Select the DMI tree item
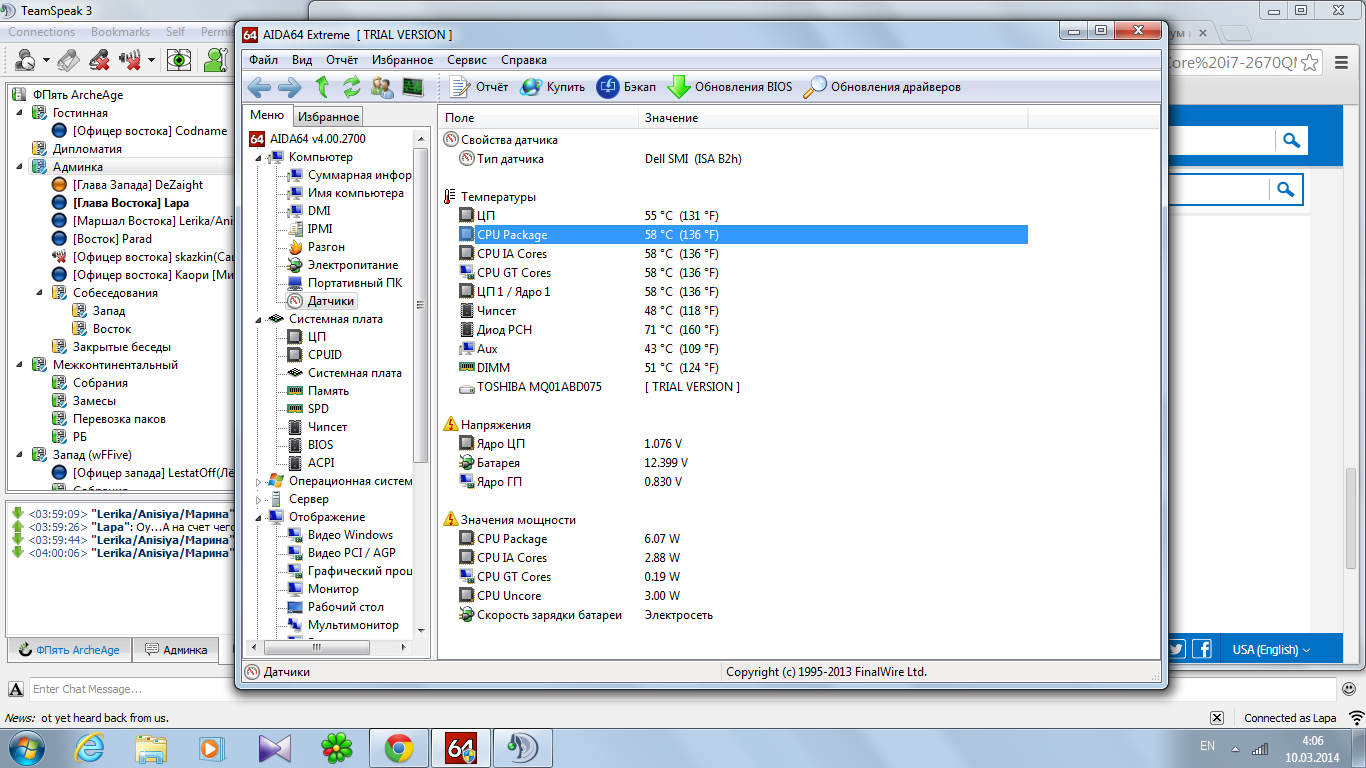 tap(309, 211)
